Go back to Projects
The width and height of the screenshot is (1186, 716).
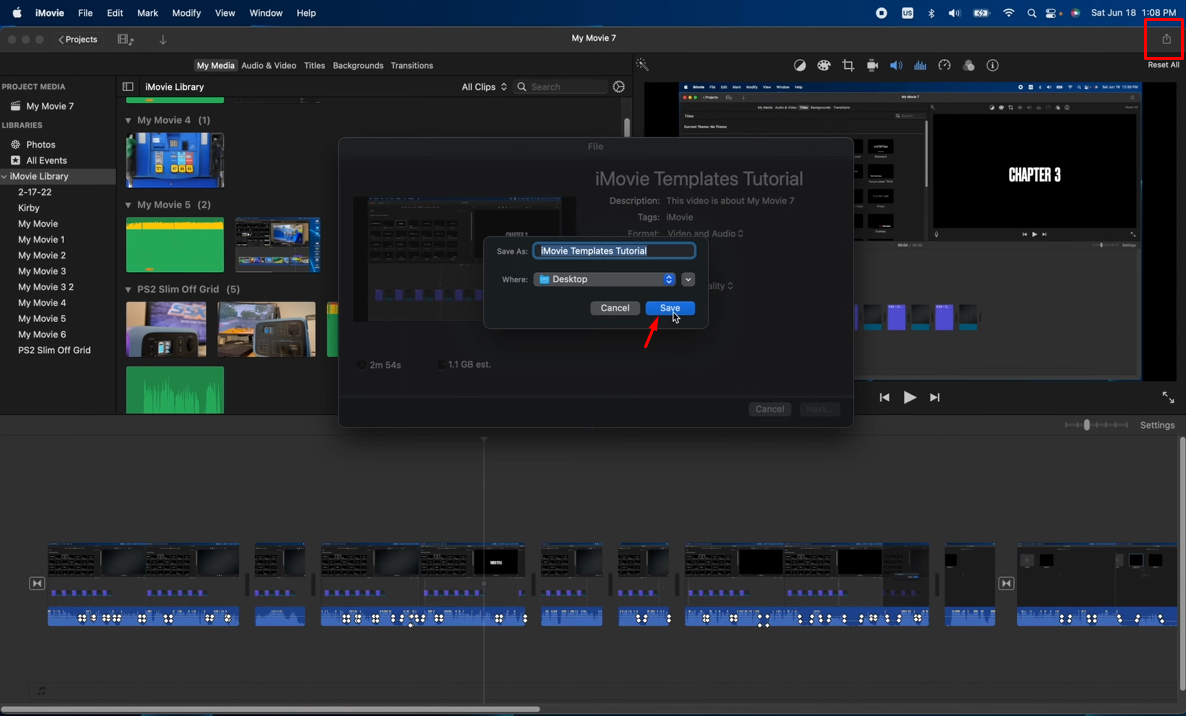click(x=78, y=39)
